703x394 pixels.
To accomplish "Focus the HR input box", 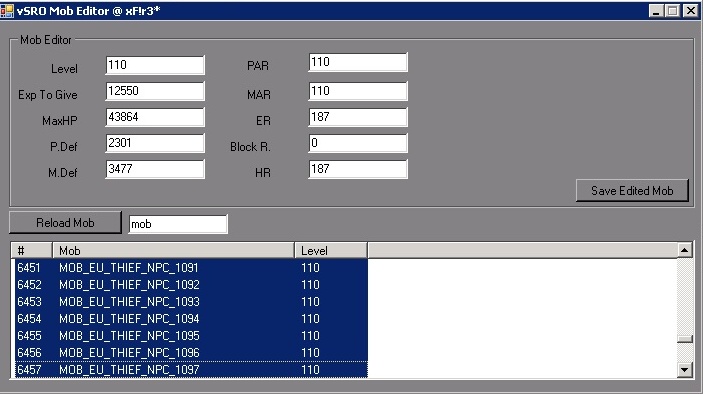I will pyautogui.click(x=358, y=169).
